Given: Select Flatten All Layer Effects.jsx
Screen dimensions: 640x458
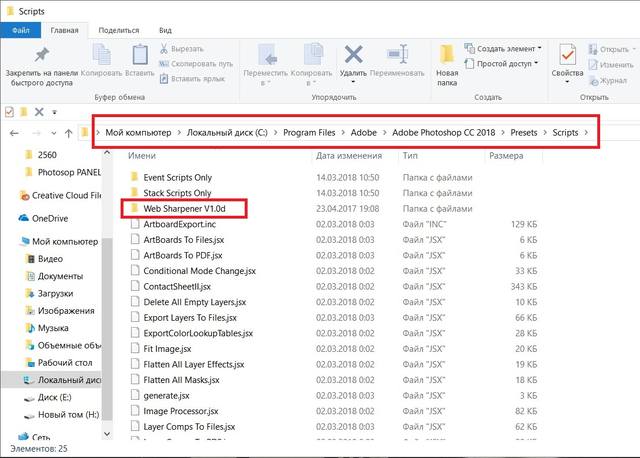Looking at the screenshot, I should click(x=194, y=365).
